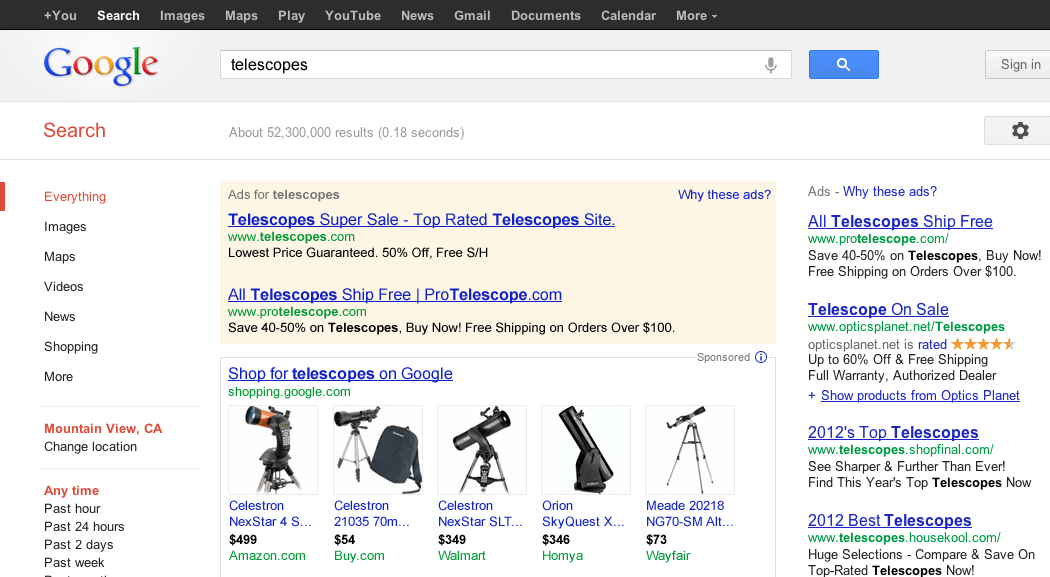
Task: Click Meade 20218 telescope thumbnail
Action: tap(690, 450)
